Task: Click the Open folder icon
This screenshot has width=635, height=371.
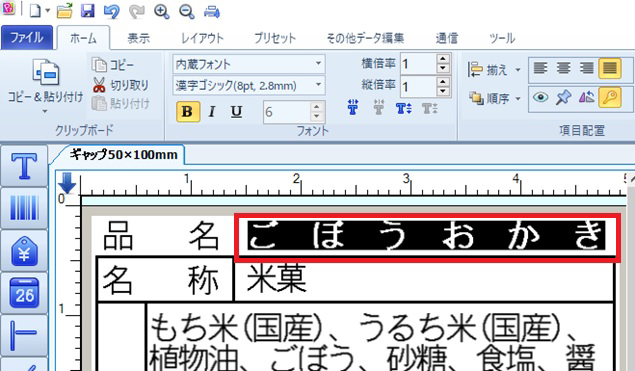Action: click(64, 11)
